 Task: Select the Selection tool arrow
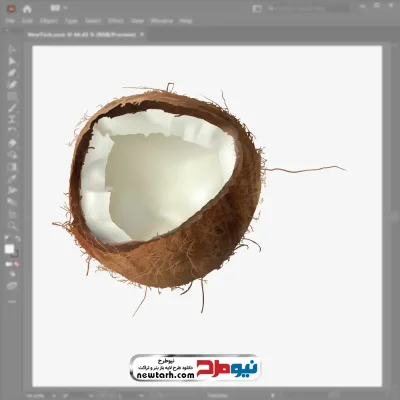12,49
